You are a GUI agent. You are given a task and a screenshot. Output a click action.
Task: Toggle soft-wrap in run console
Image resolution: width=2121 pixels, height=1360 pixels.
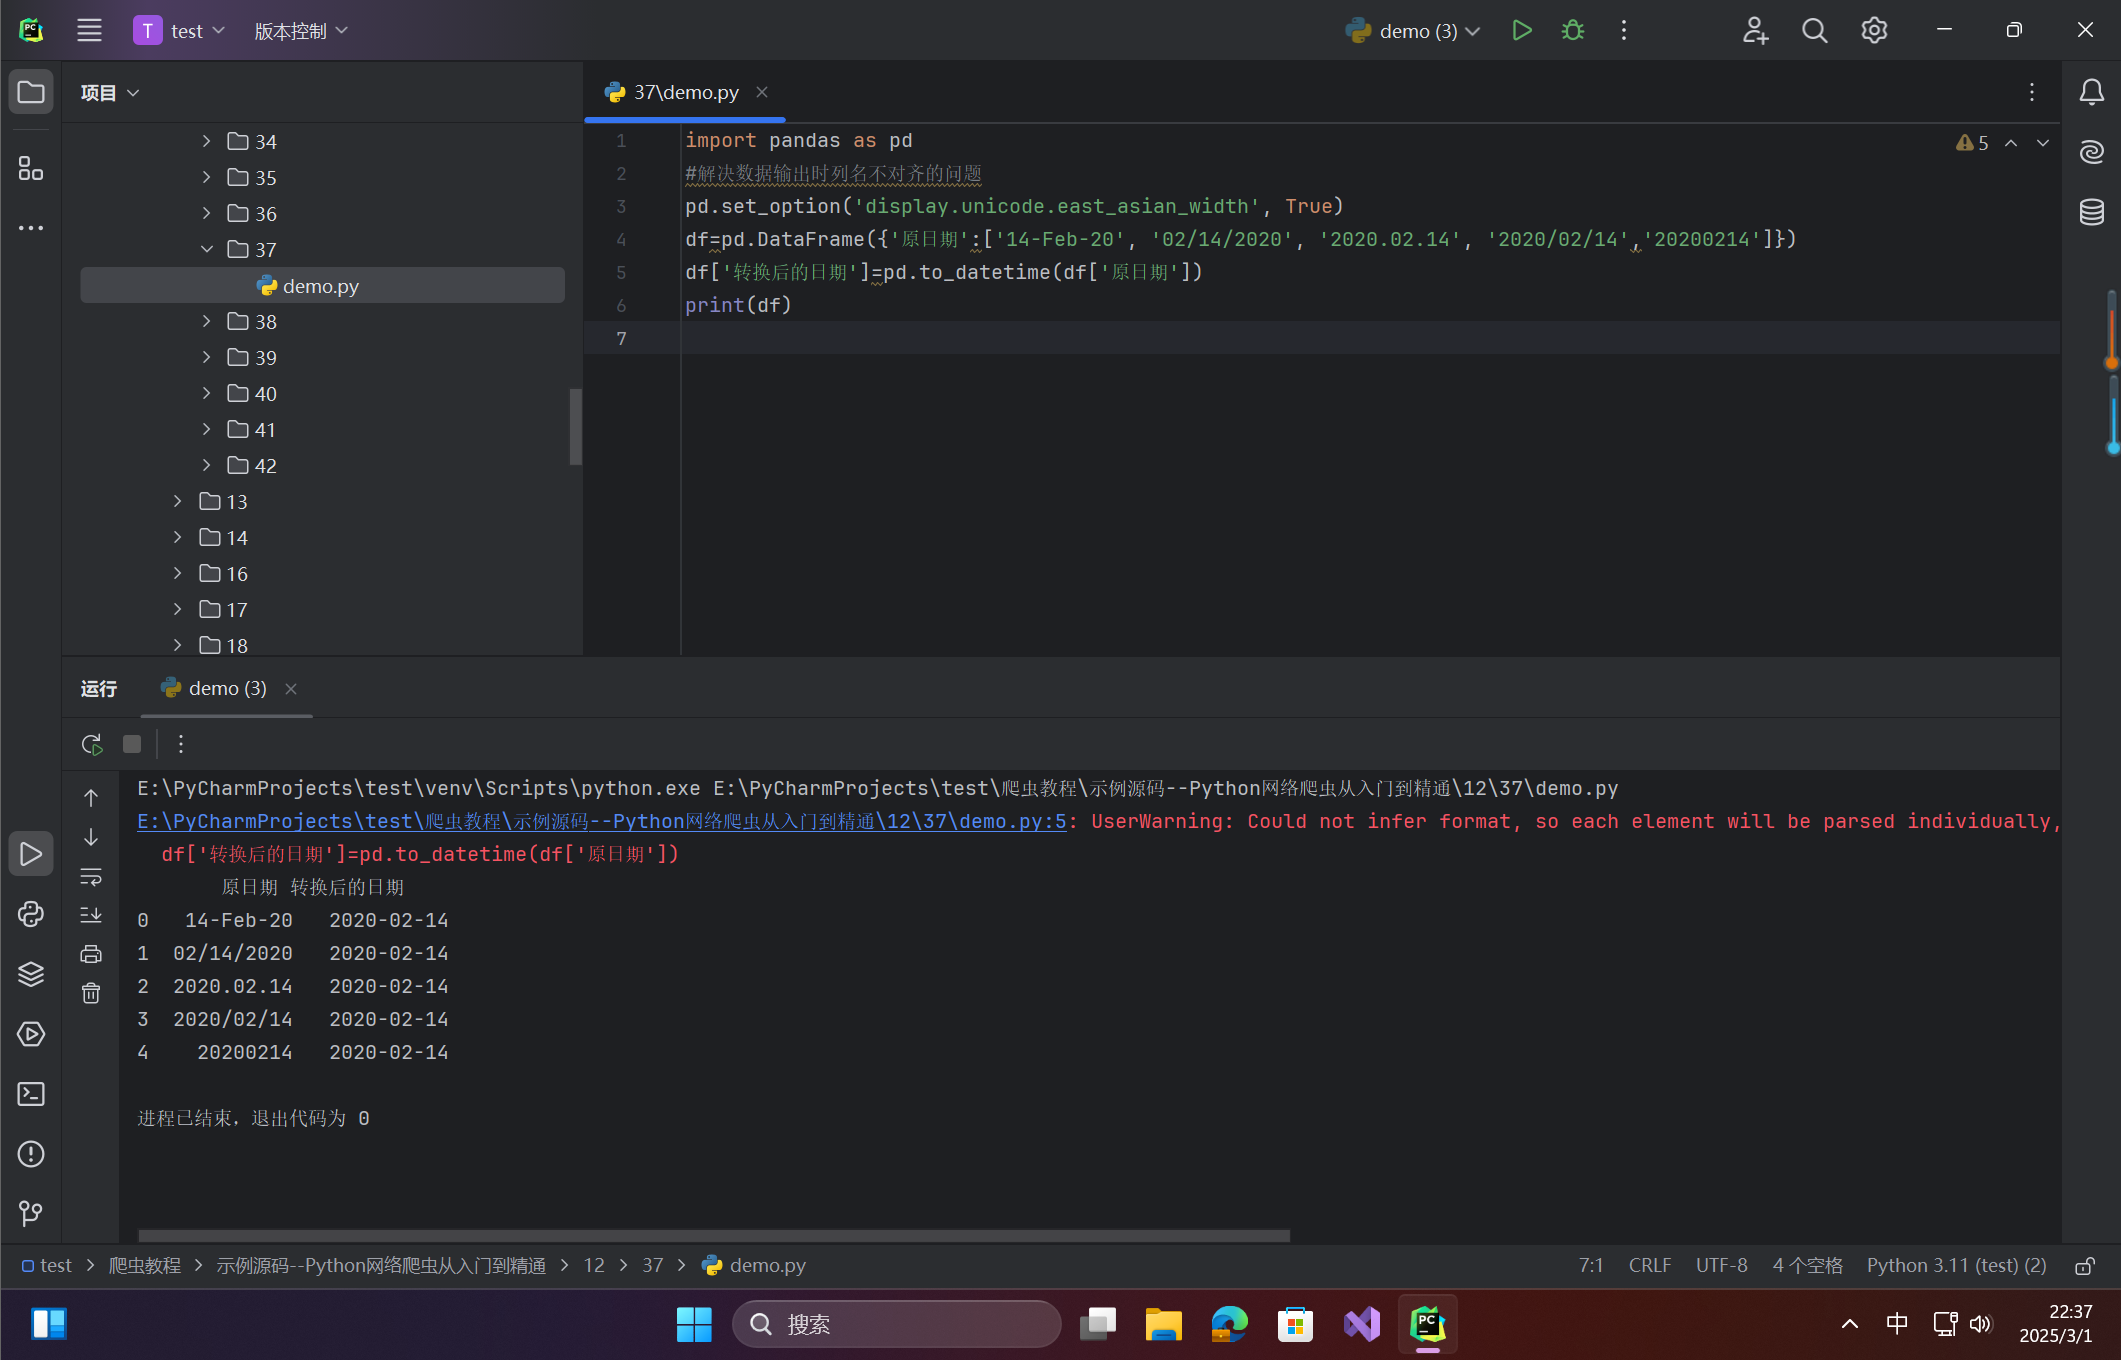(x=91, y=877)
